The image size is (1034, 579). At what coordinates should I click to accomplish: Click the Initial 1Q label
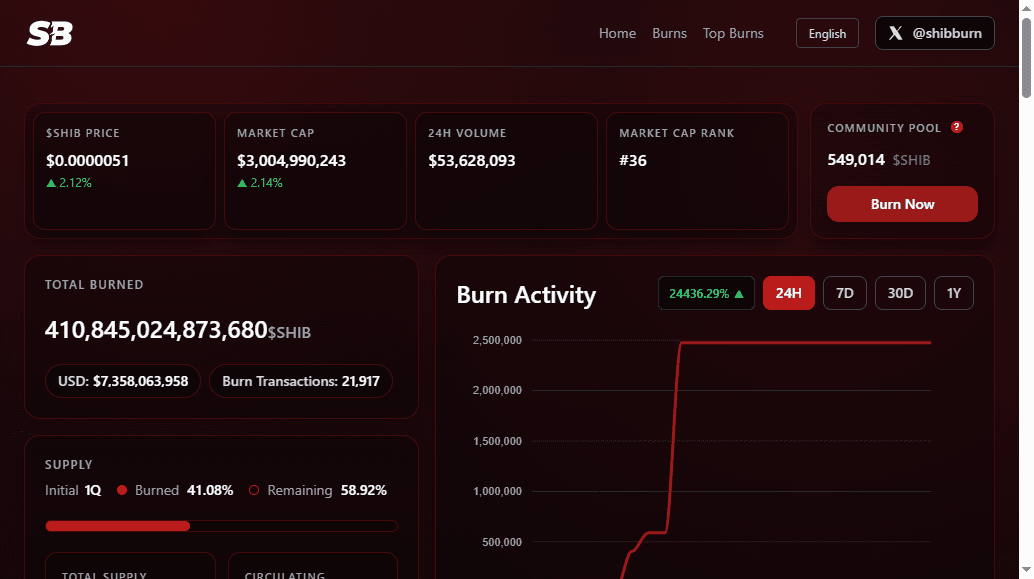click(x=73, y=490)
